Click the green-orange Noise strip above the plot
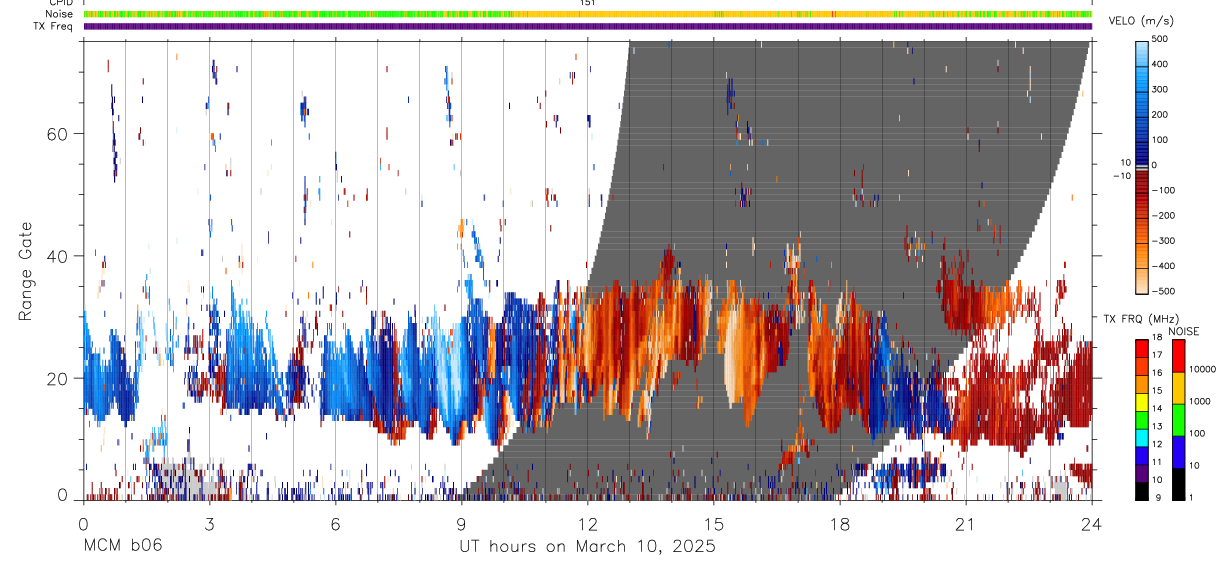 click(588, 14)
